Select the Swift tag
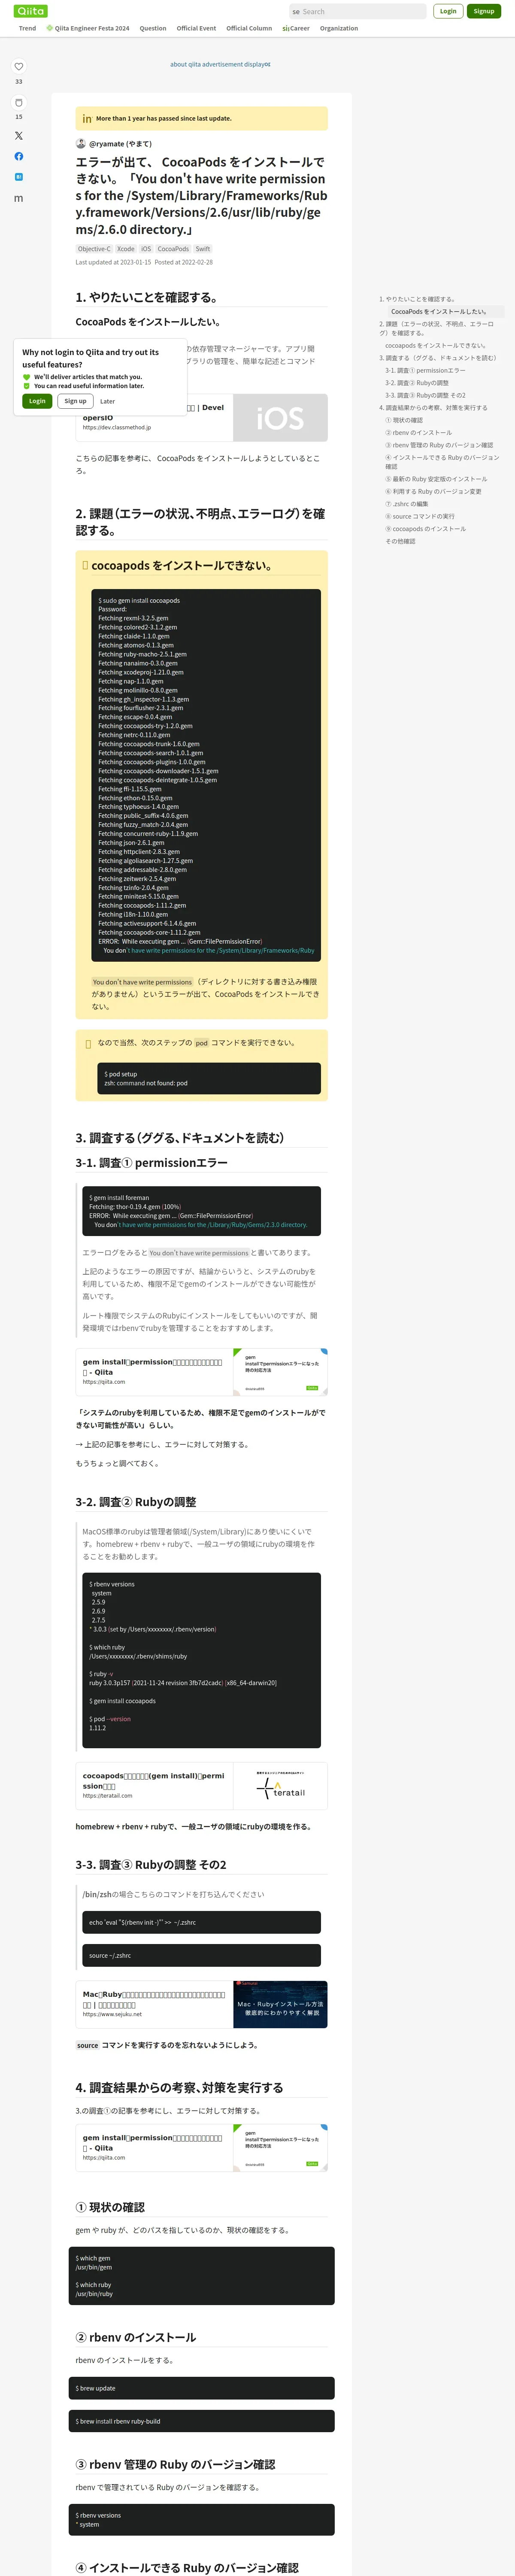Screen dimensions: 515x2576 click(x=203, y=249)
